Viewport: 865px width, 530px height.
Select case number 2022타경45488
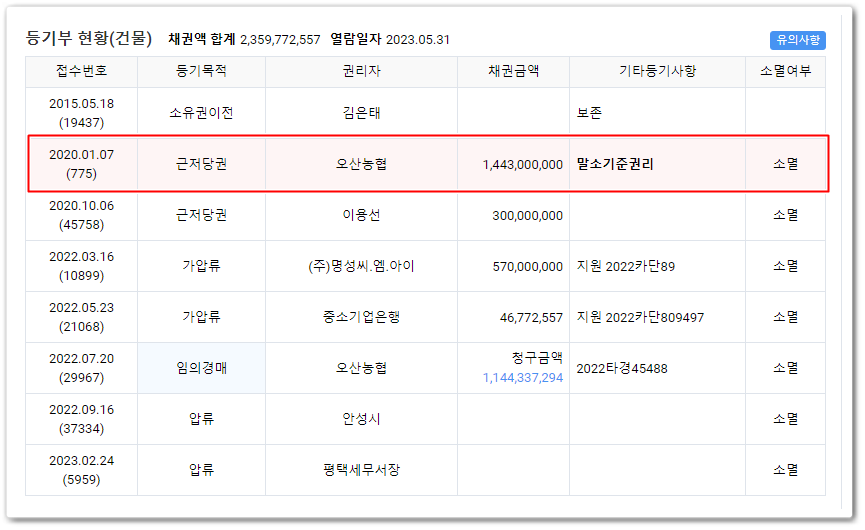pos(622,368)
